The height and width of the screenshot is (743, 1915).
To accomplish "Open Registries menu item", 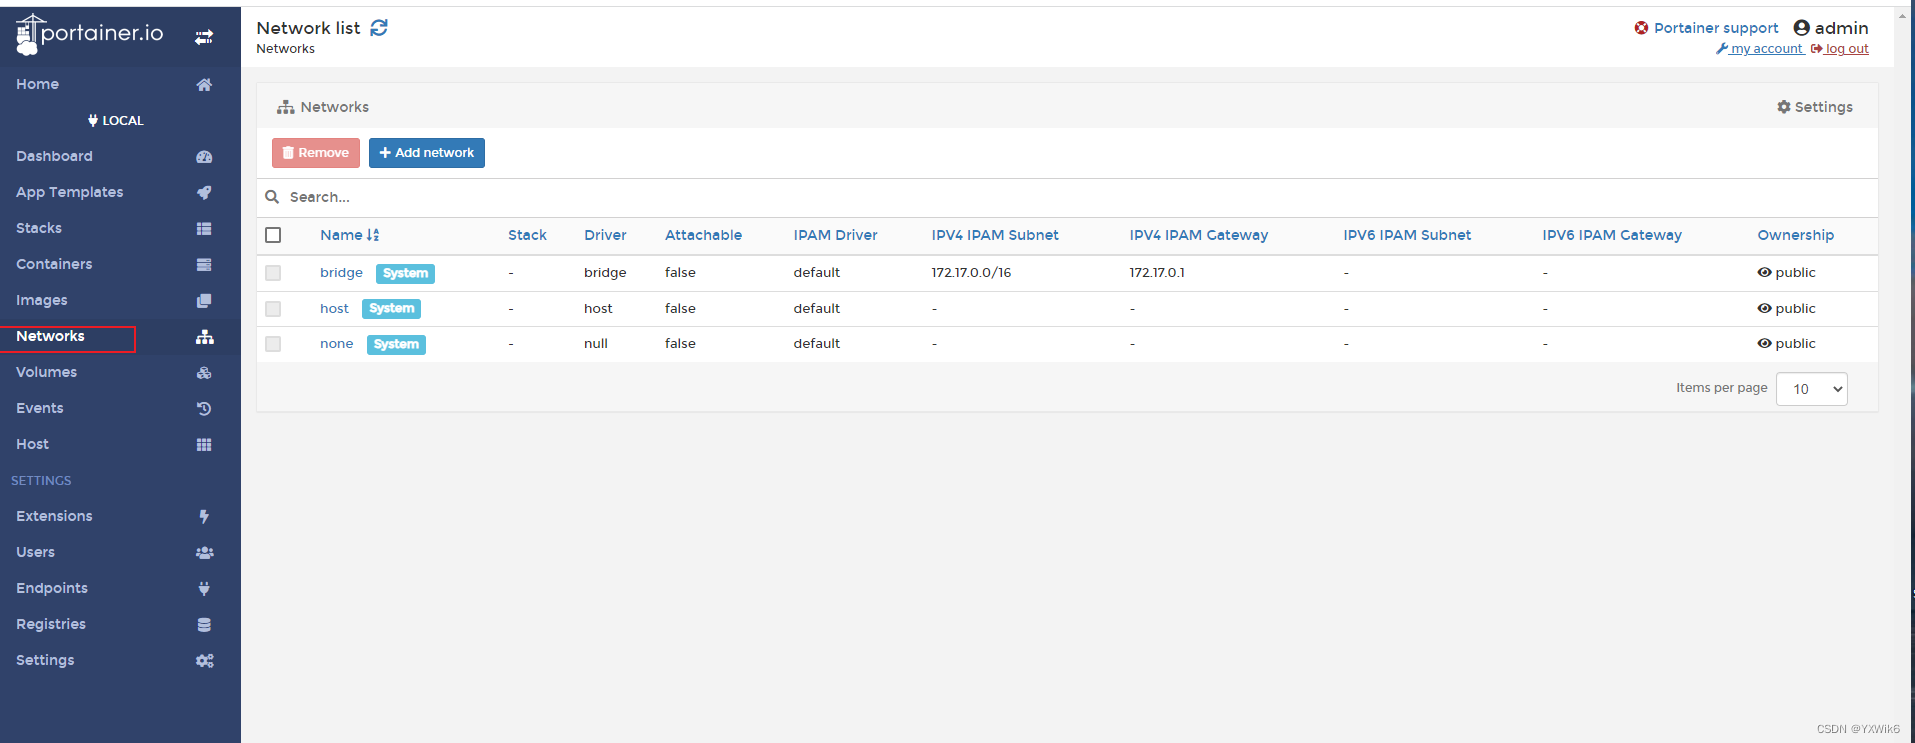I will 51,625.
